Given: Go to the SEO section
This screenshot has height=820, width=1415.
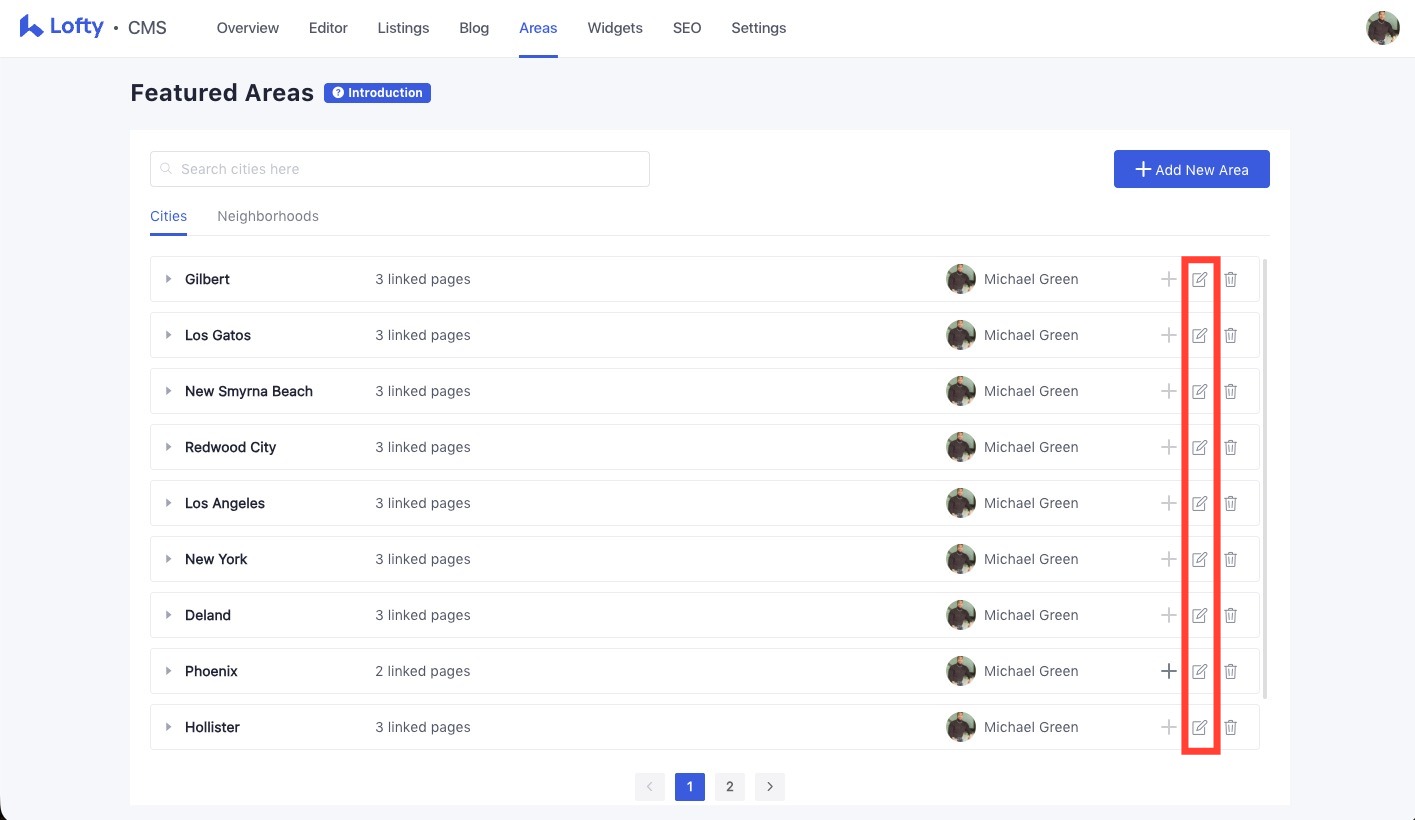Looking at the screenshot, I should (686, 28).
